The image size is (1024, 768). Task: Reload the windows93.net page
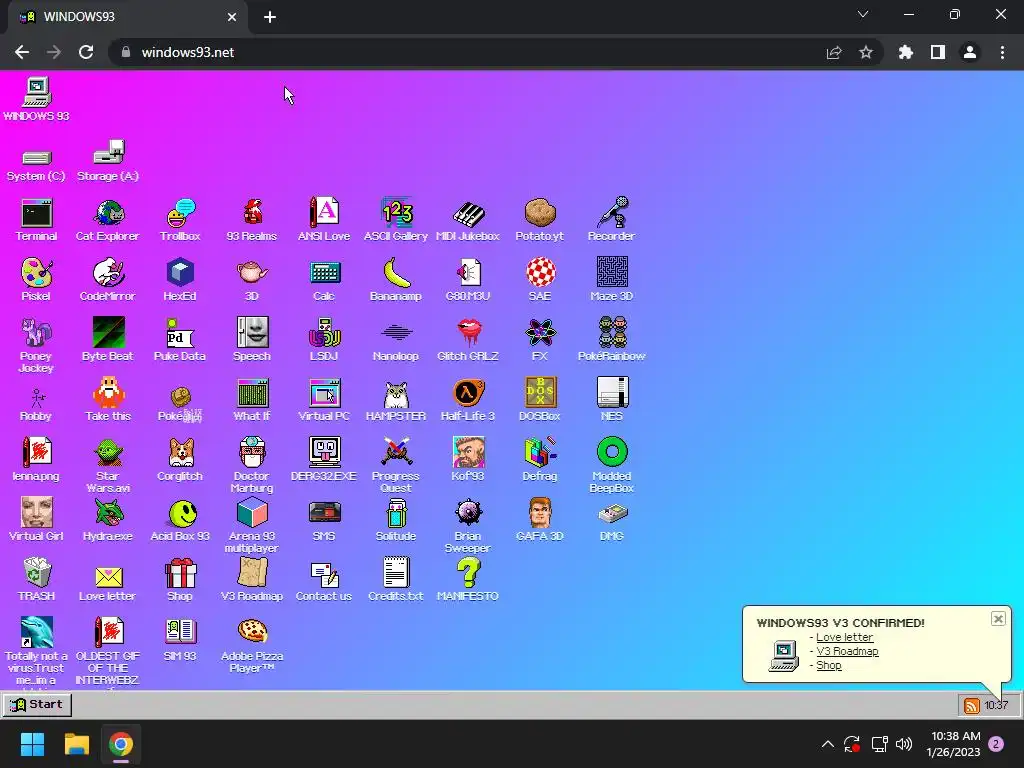pyautogui.click(x=86, y=52)
